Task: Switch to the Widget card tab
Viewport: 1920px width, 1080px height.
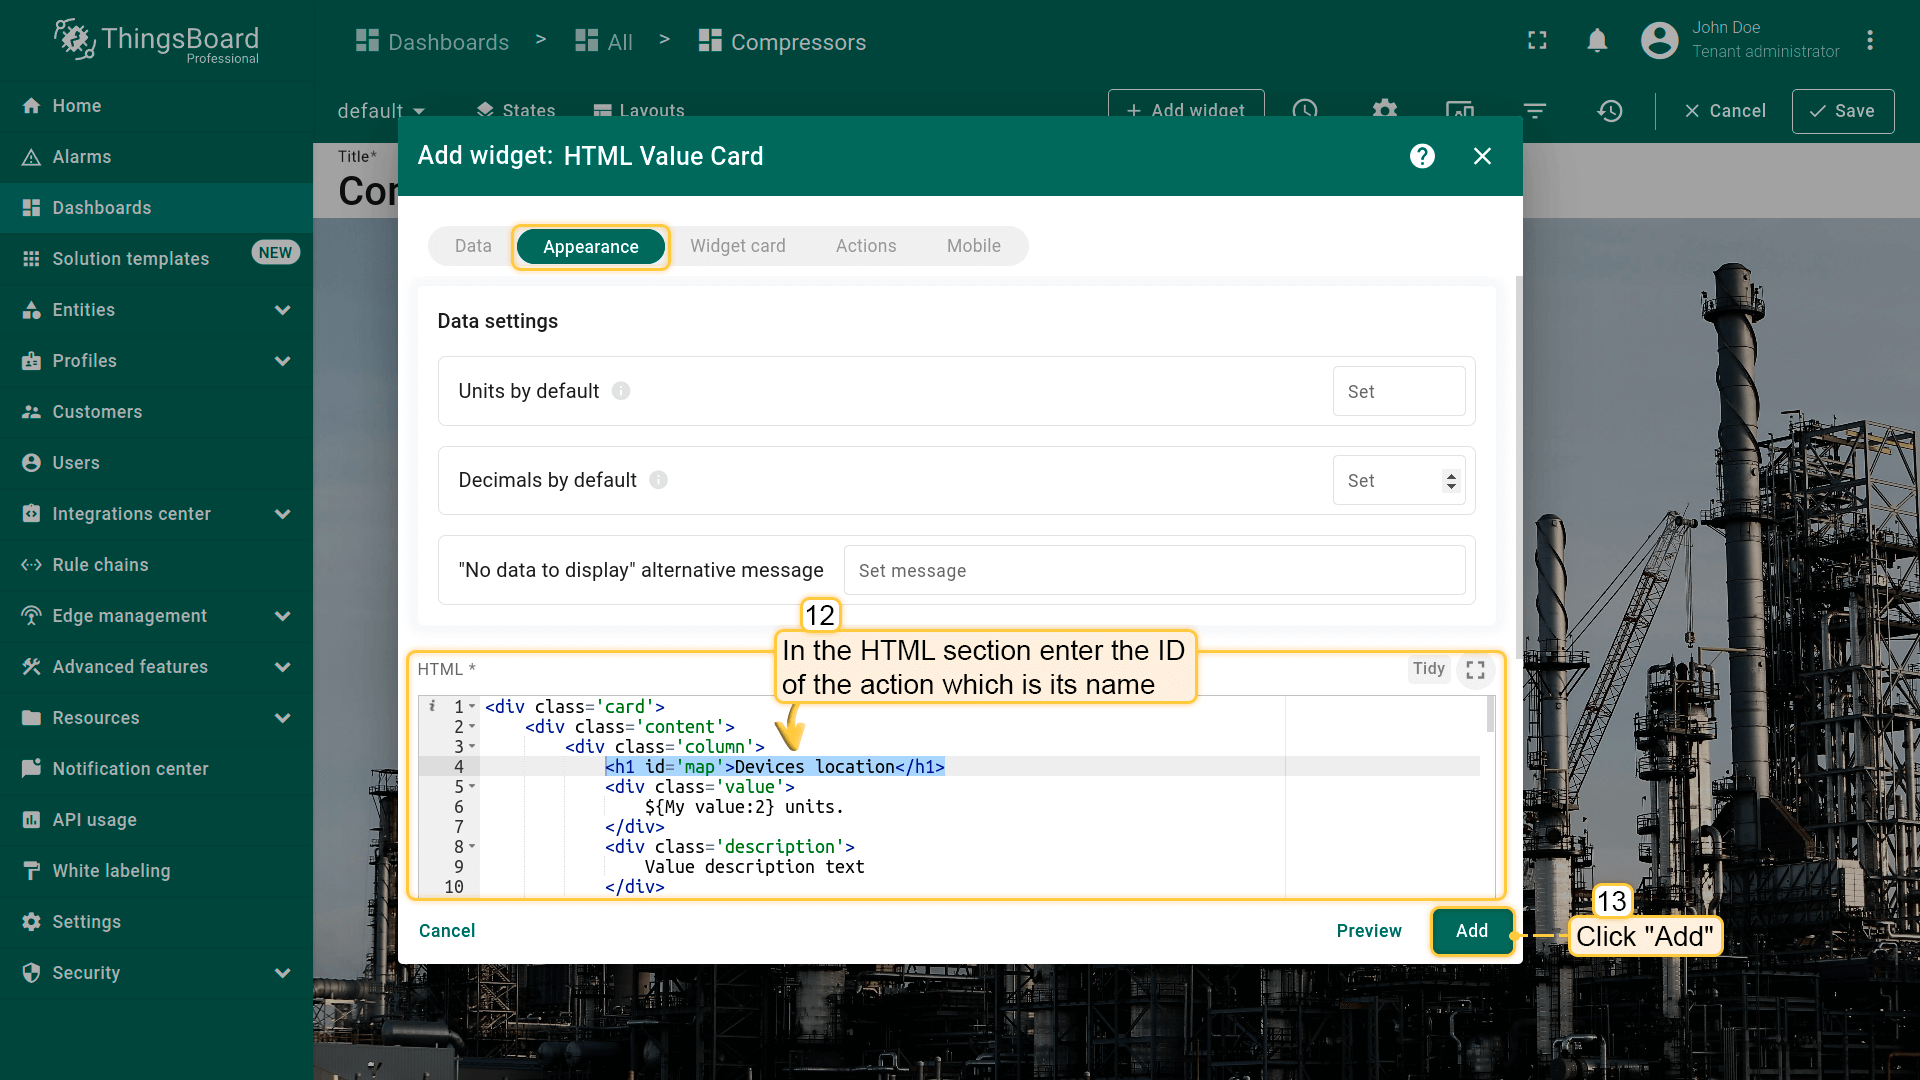Action: coord(737,246)
